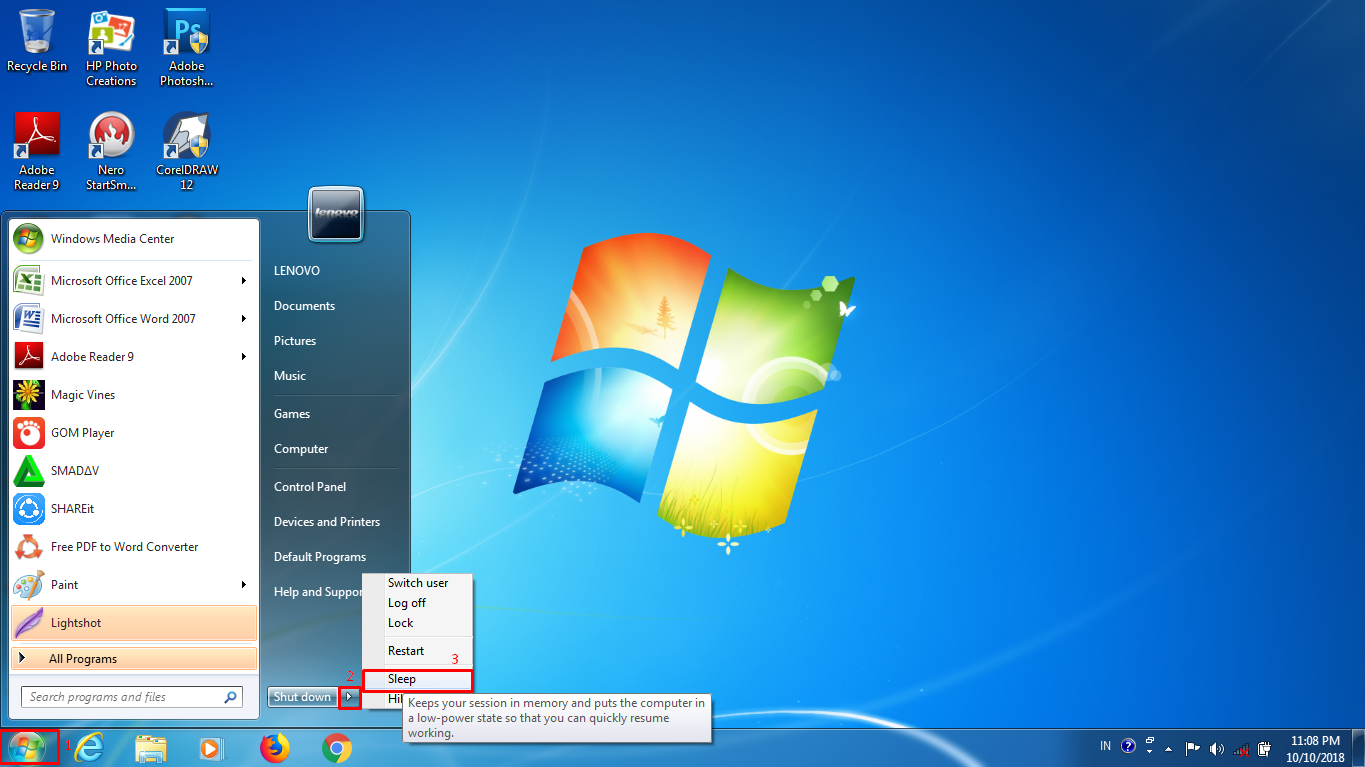Launch GOM Player from the Start menu

(134, 433)
